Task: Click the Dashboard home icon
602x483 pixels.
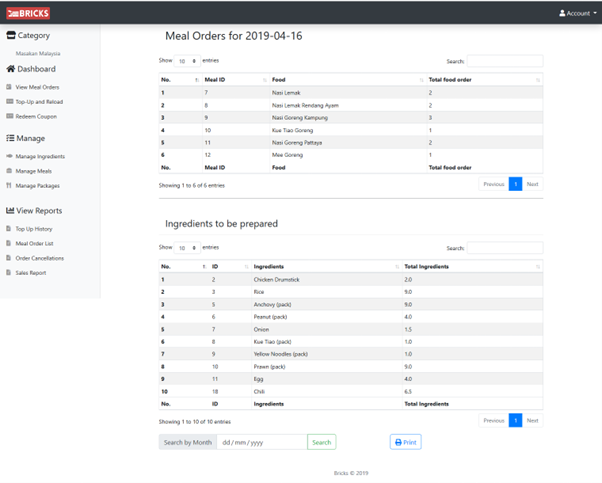Action: pos(11,69)
